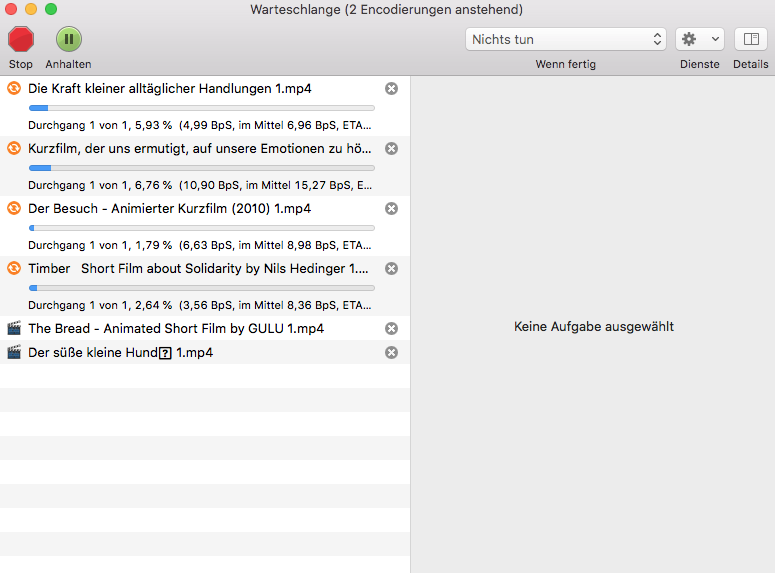Delete 'Der süße kleine Hund' from queue
Screen dimensions: 775x573
click(391, 353)
